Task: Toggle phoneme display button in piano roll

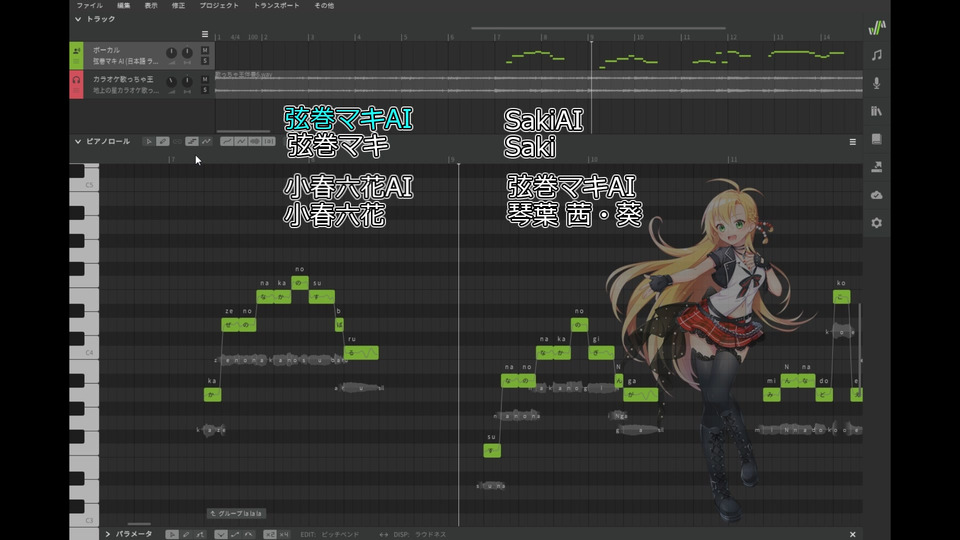Action: tap(269, 141)
